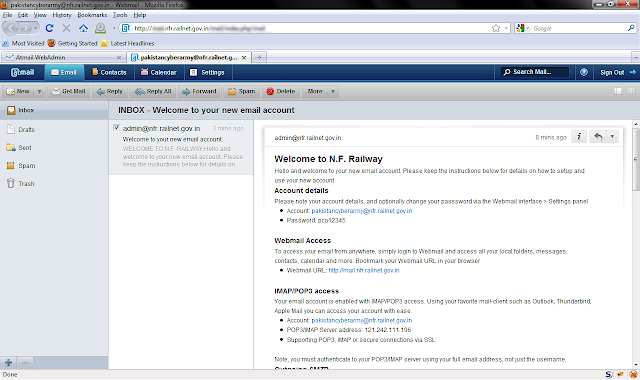
Task: Click the Atmail logo
Action: click(x=22, y=72)
